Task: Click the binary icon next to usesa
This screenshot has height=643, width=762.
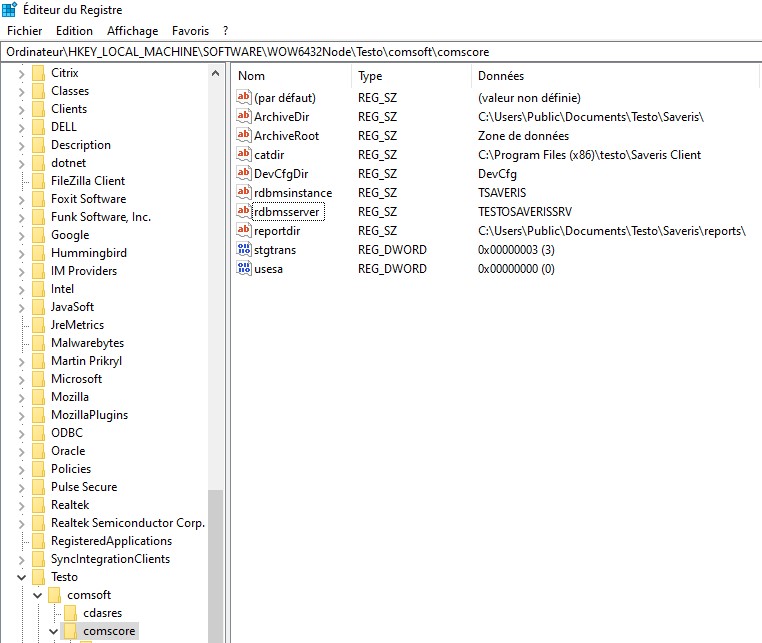Action: [244, 269]
